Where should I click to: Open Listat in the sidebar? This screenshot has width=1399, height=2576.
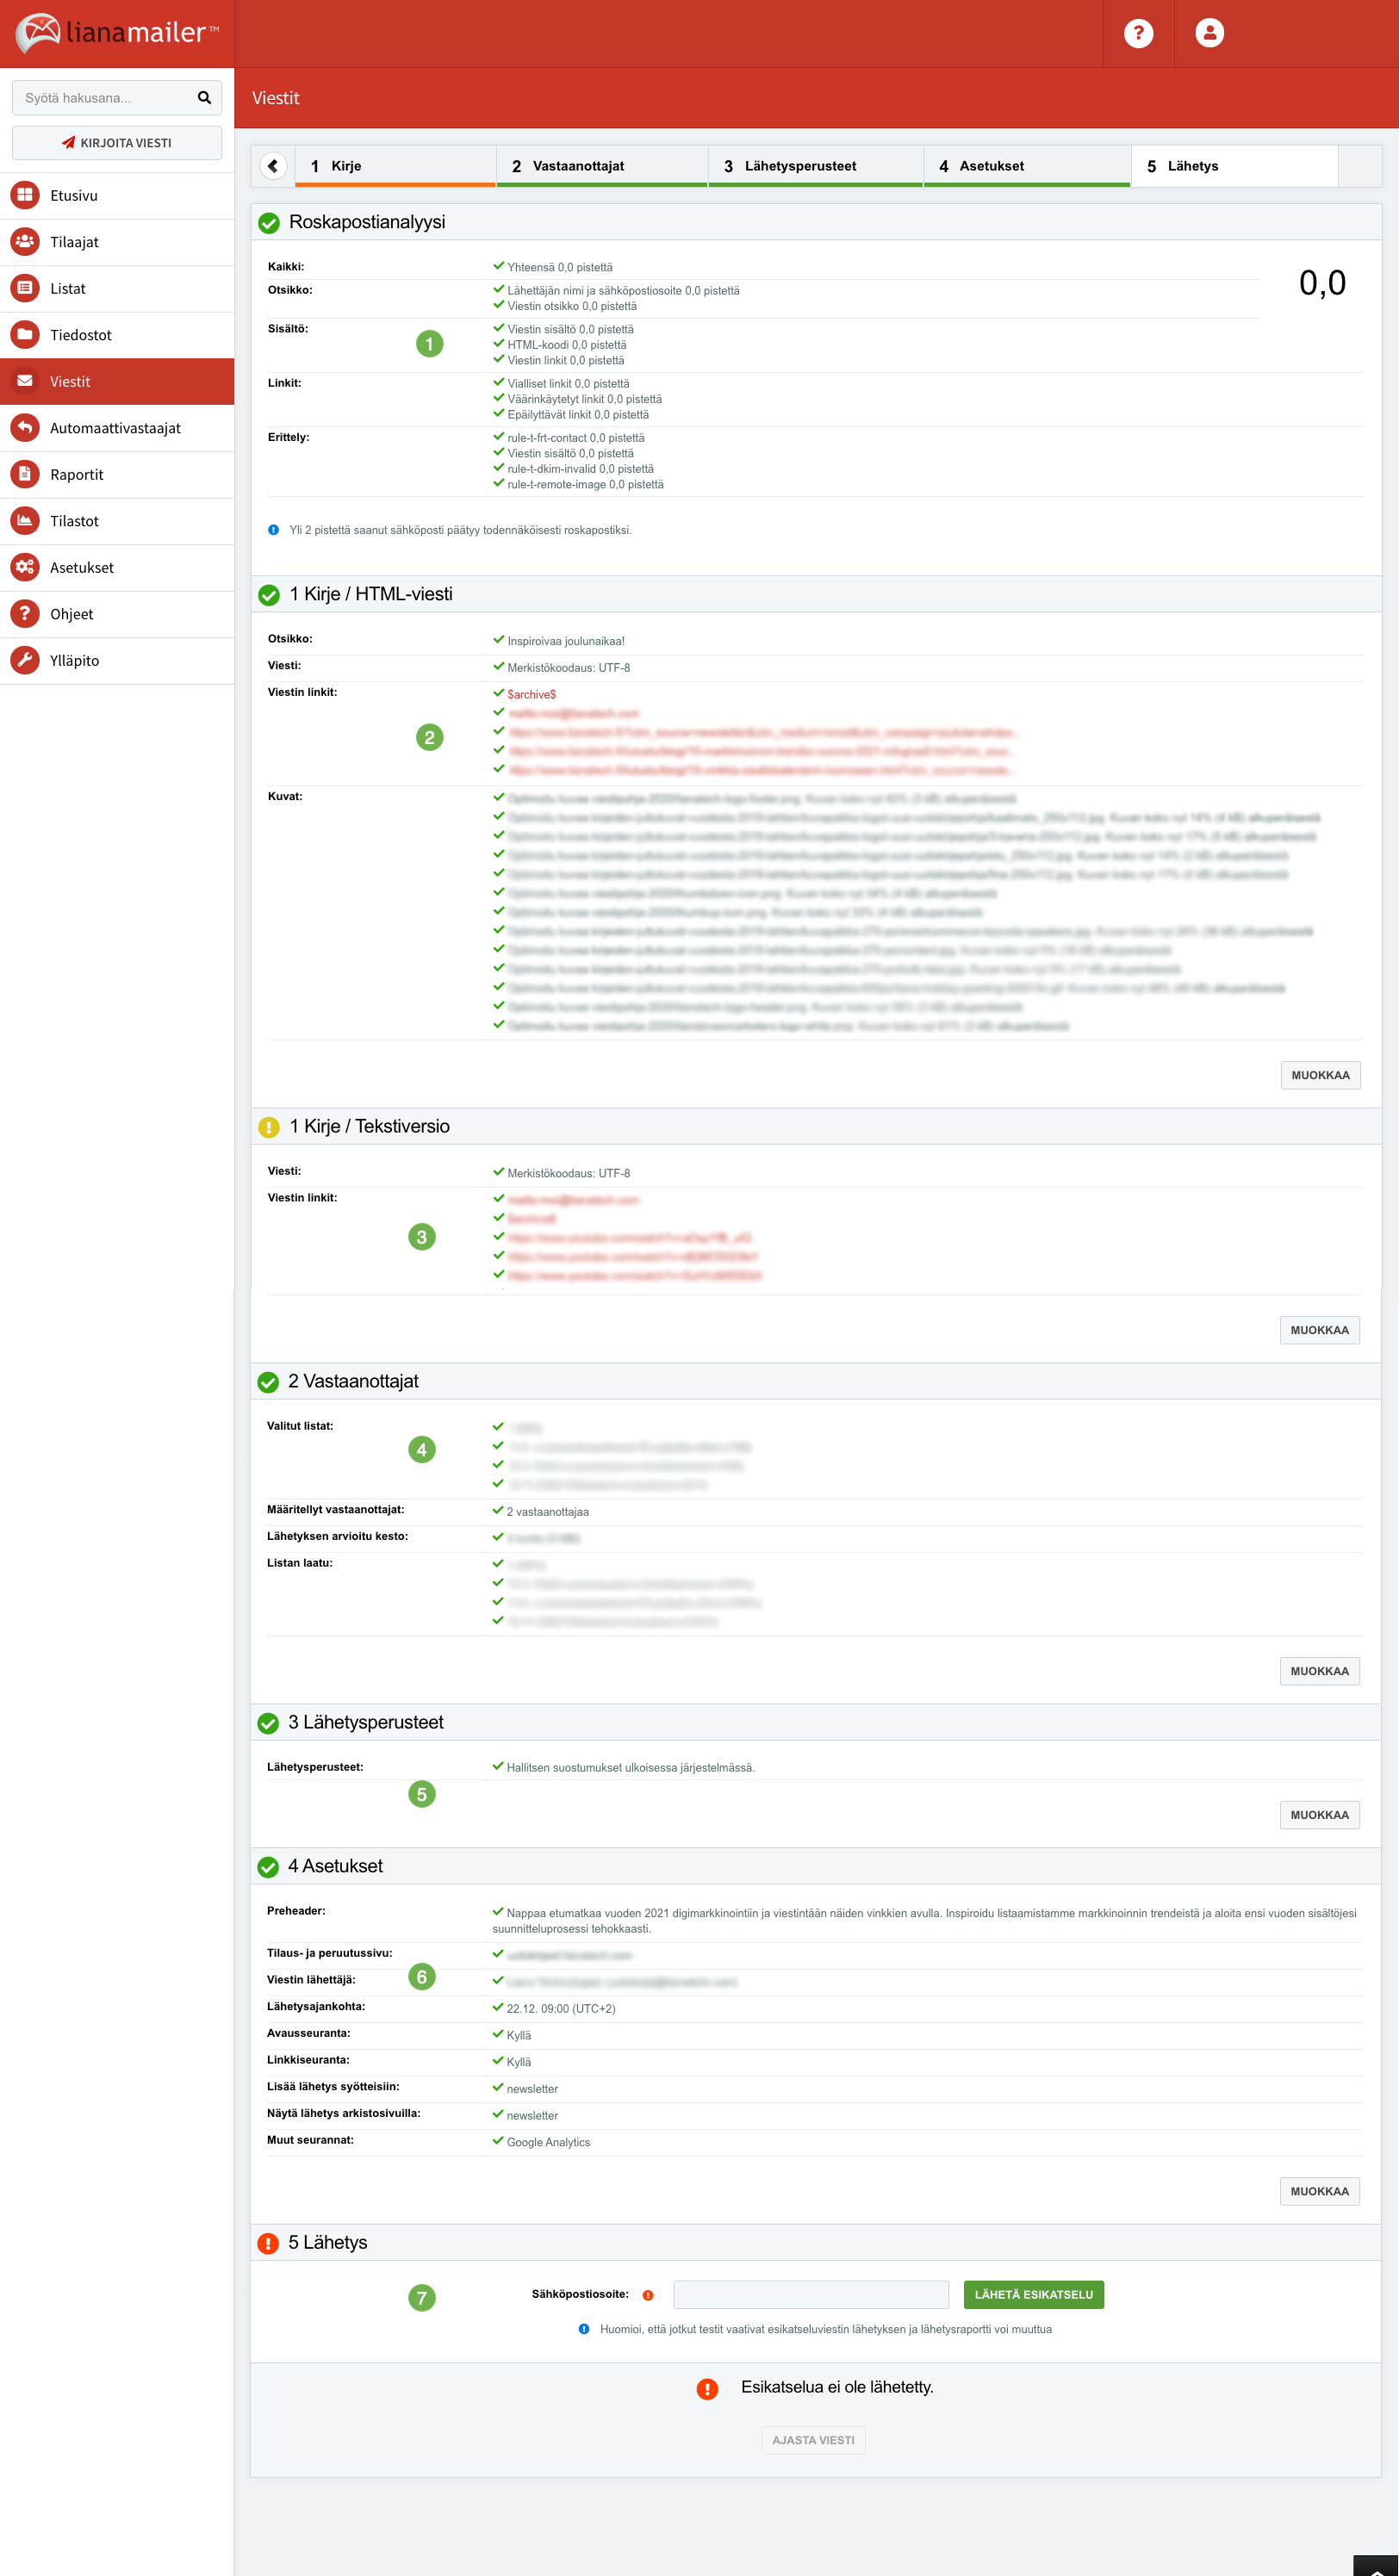(117, 288)
